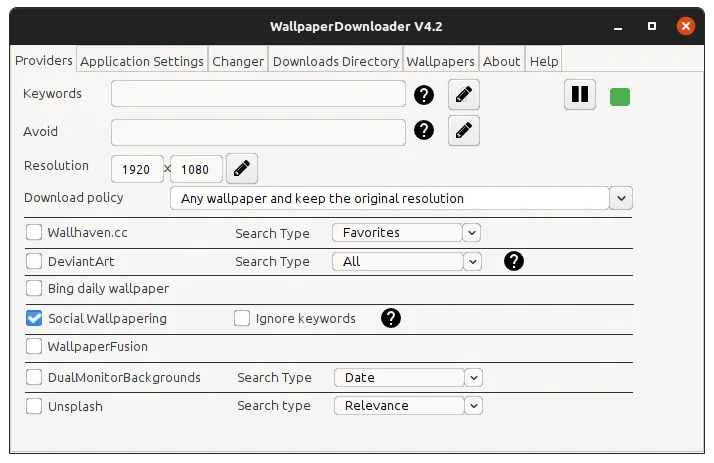Enable the WallpaperFusion provider checkbox
The width and height of the screenshot is (714, 463).
pos(34,346)
